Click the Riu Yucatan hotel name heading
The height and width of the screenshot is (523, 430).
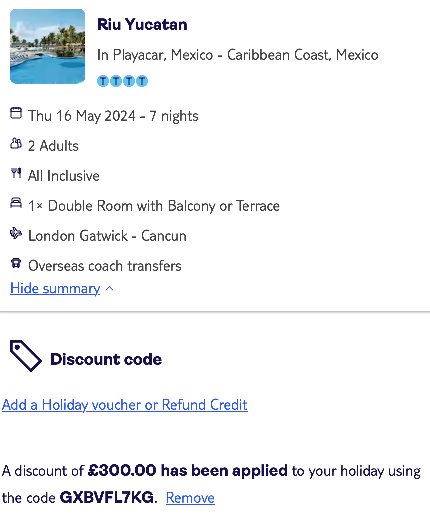[x=142, y=25]
